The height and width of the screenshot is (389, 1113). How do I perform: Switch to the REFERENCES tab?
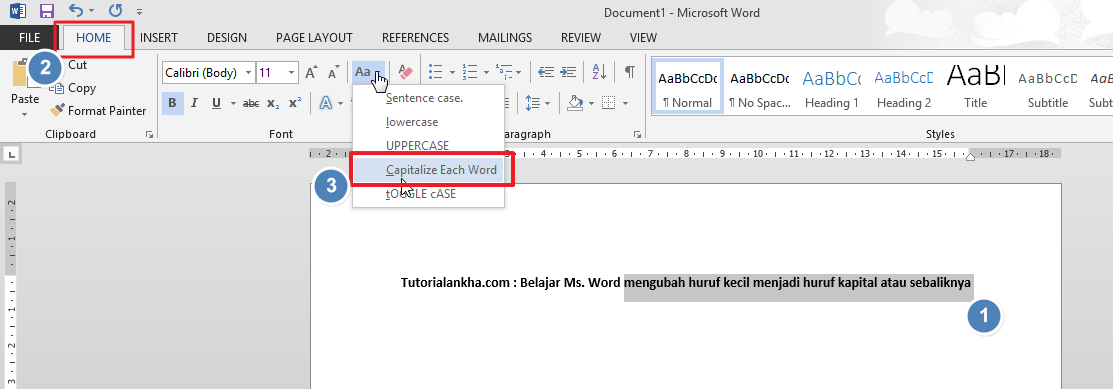click(415, 38)
